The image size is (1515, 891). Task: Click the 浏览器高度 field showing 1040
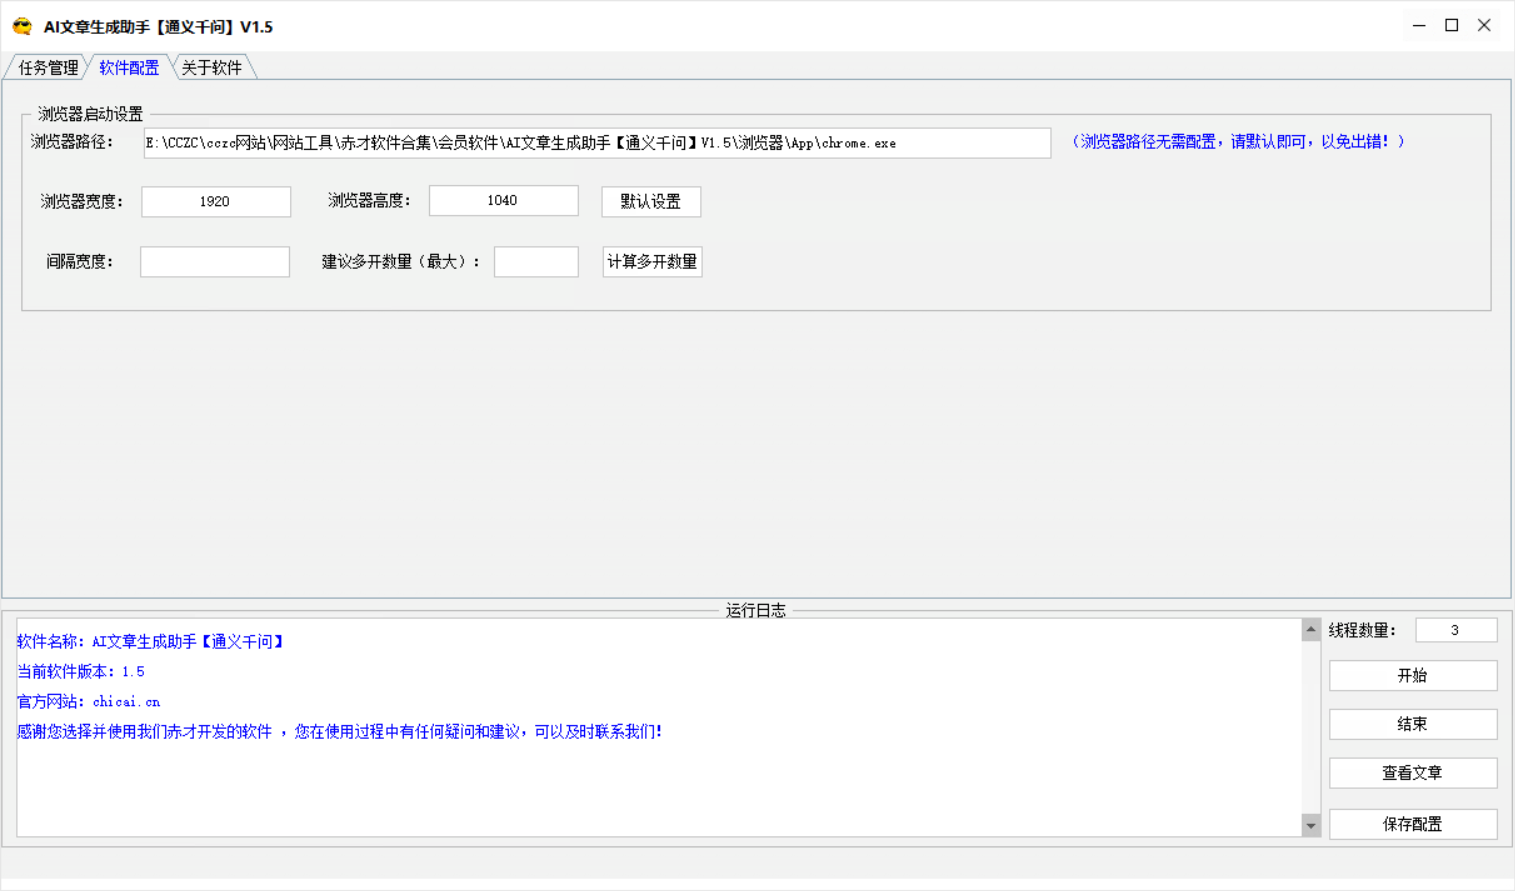tap(504, 200)
